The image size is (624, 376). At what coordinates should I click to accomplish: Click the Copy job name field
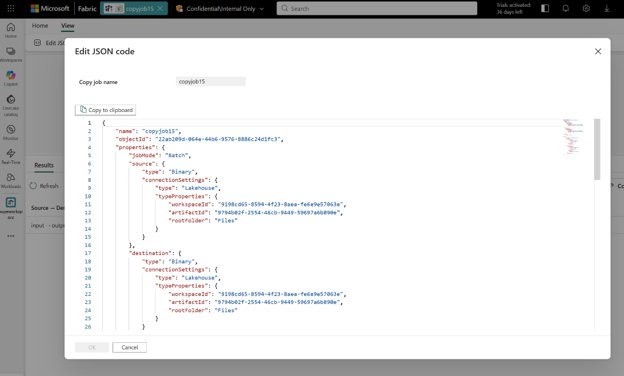click(x=211, y=82)
